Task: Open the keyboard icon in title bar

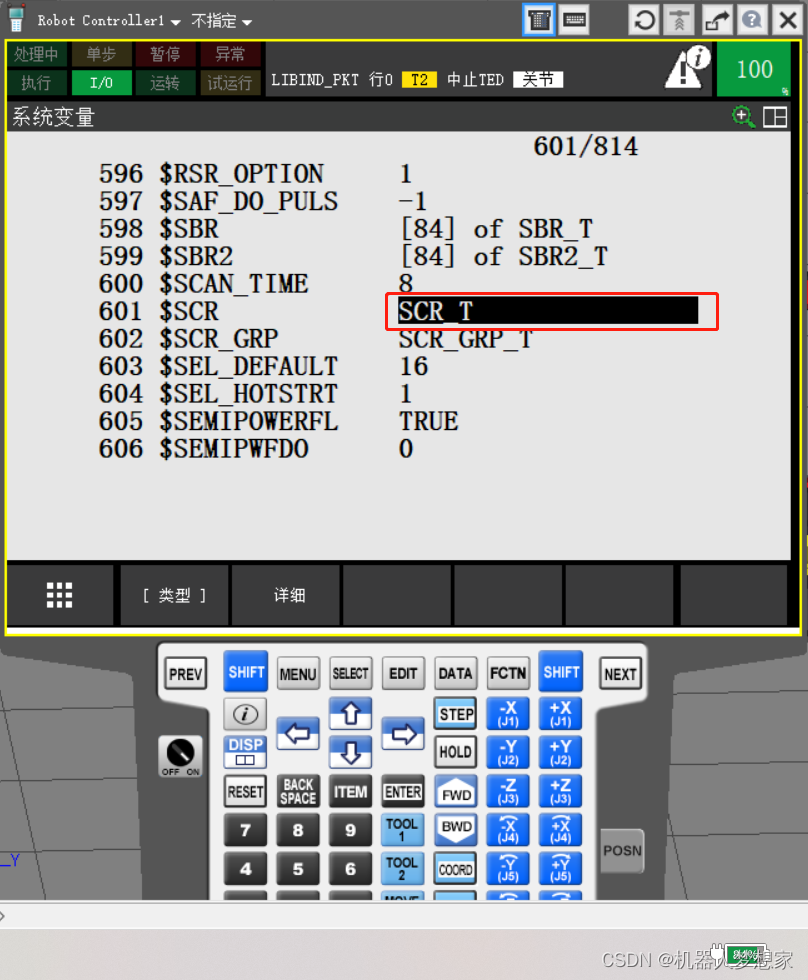Action: (573, 20)
